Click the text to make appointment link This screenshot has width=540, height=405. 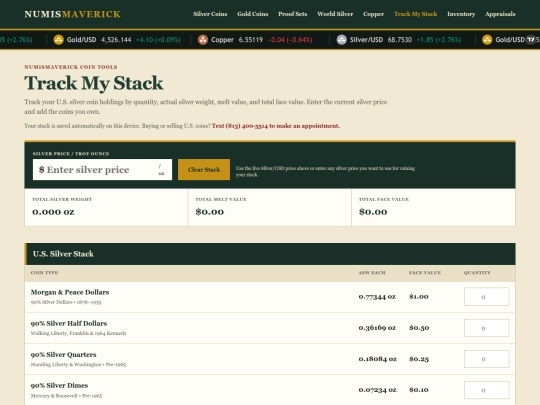tap(276, 126)
